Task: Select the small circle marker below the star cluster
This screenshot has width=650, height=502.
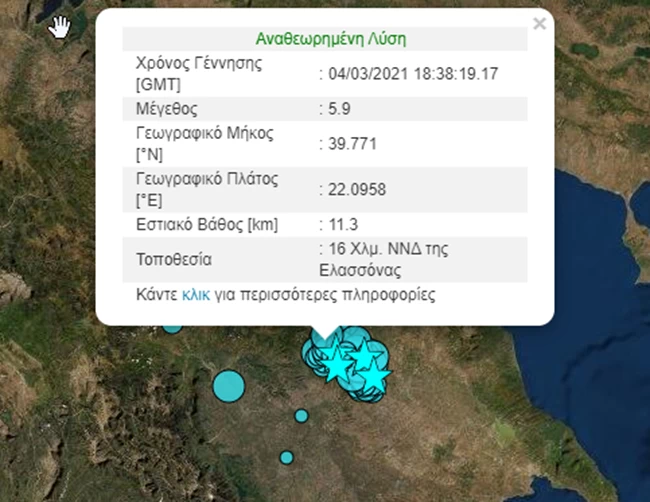Action: pyautogui.click(x=301, y=415)
